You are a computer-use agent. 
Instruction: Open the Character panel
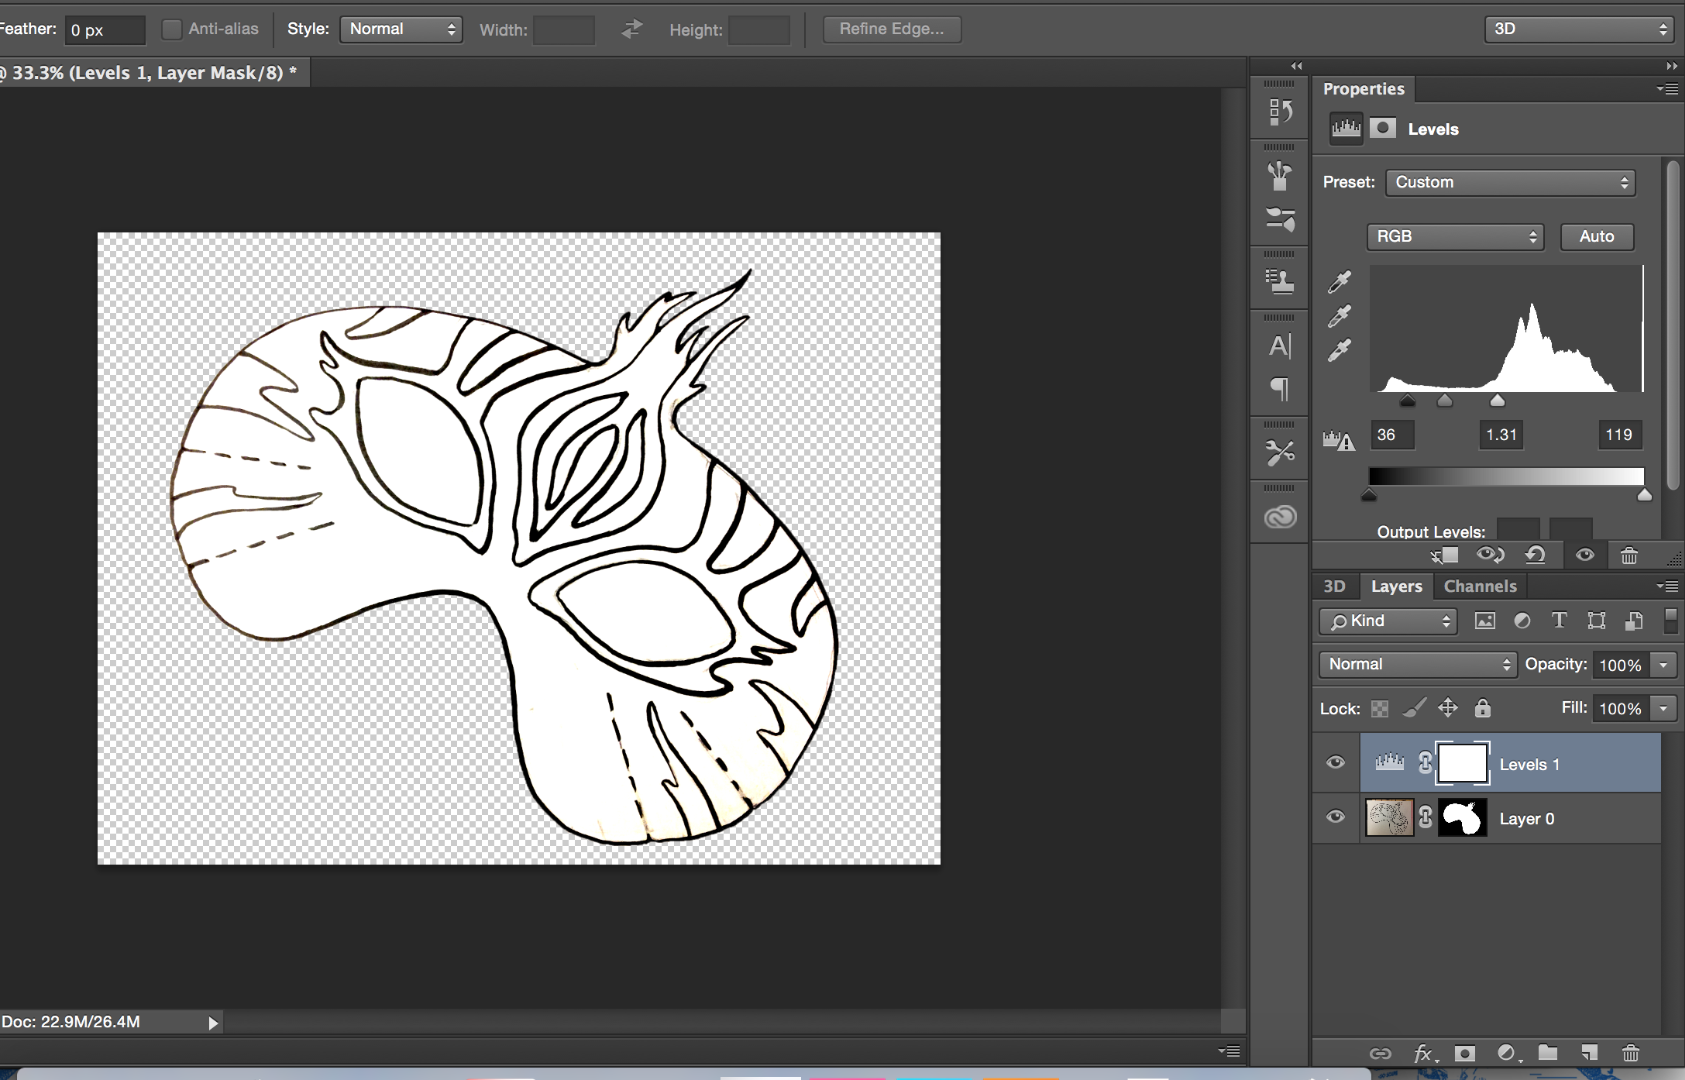coord(1281,346)
